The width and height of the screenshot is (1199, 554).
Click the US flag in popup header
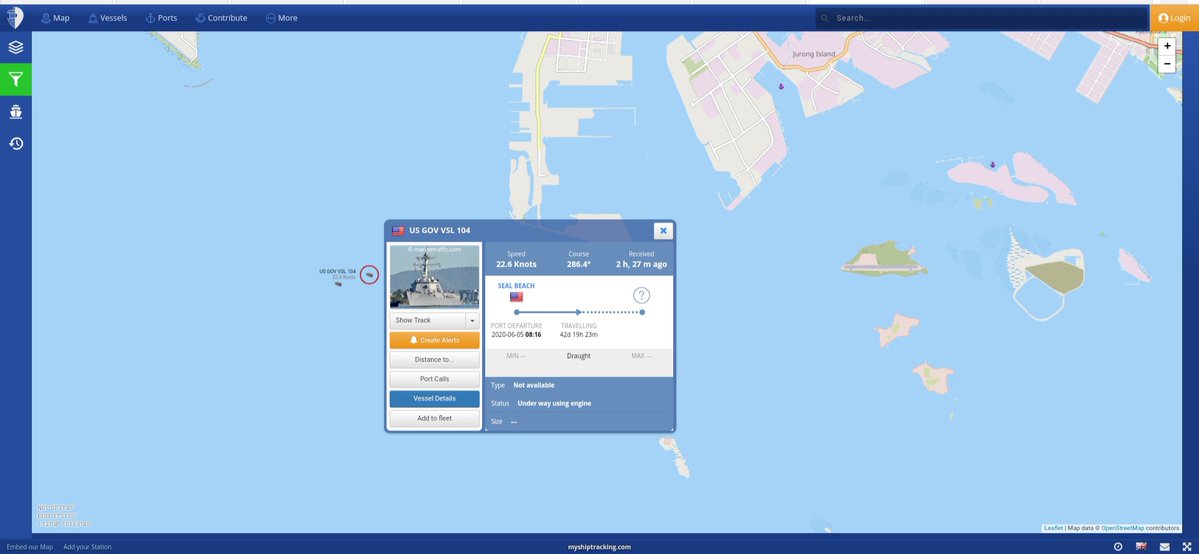point(398,230)
